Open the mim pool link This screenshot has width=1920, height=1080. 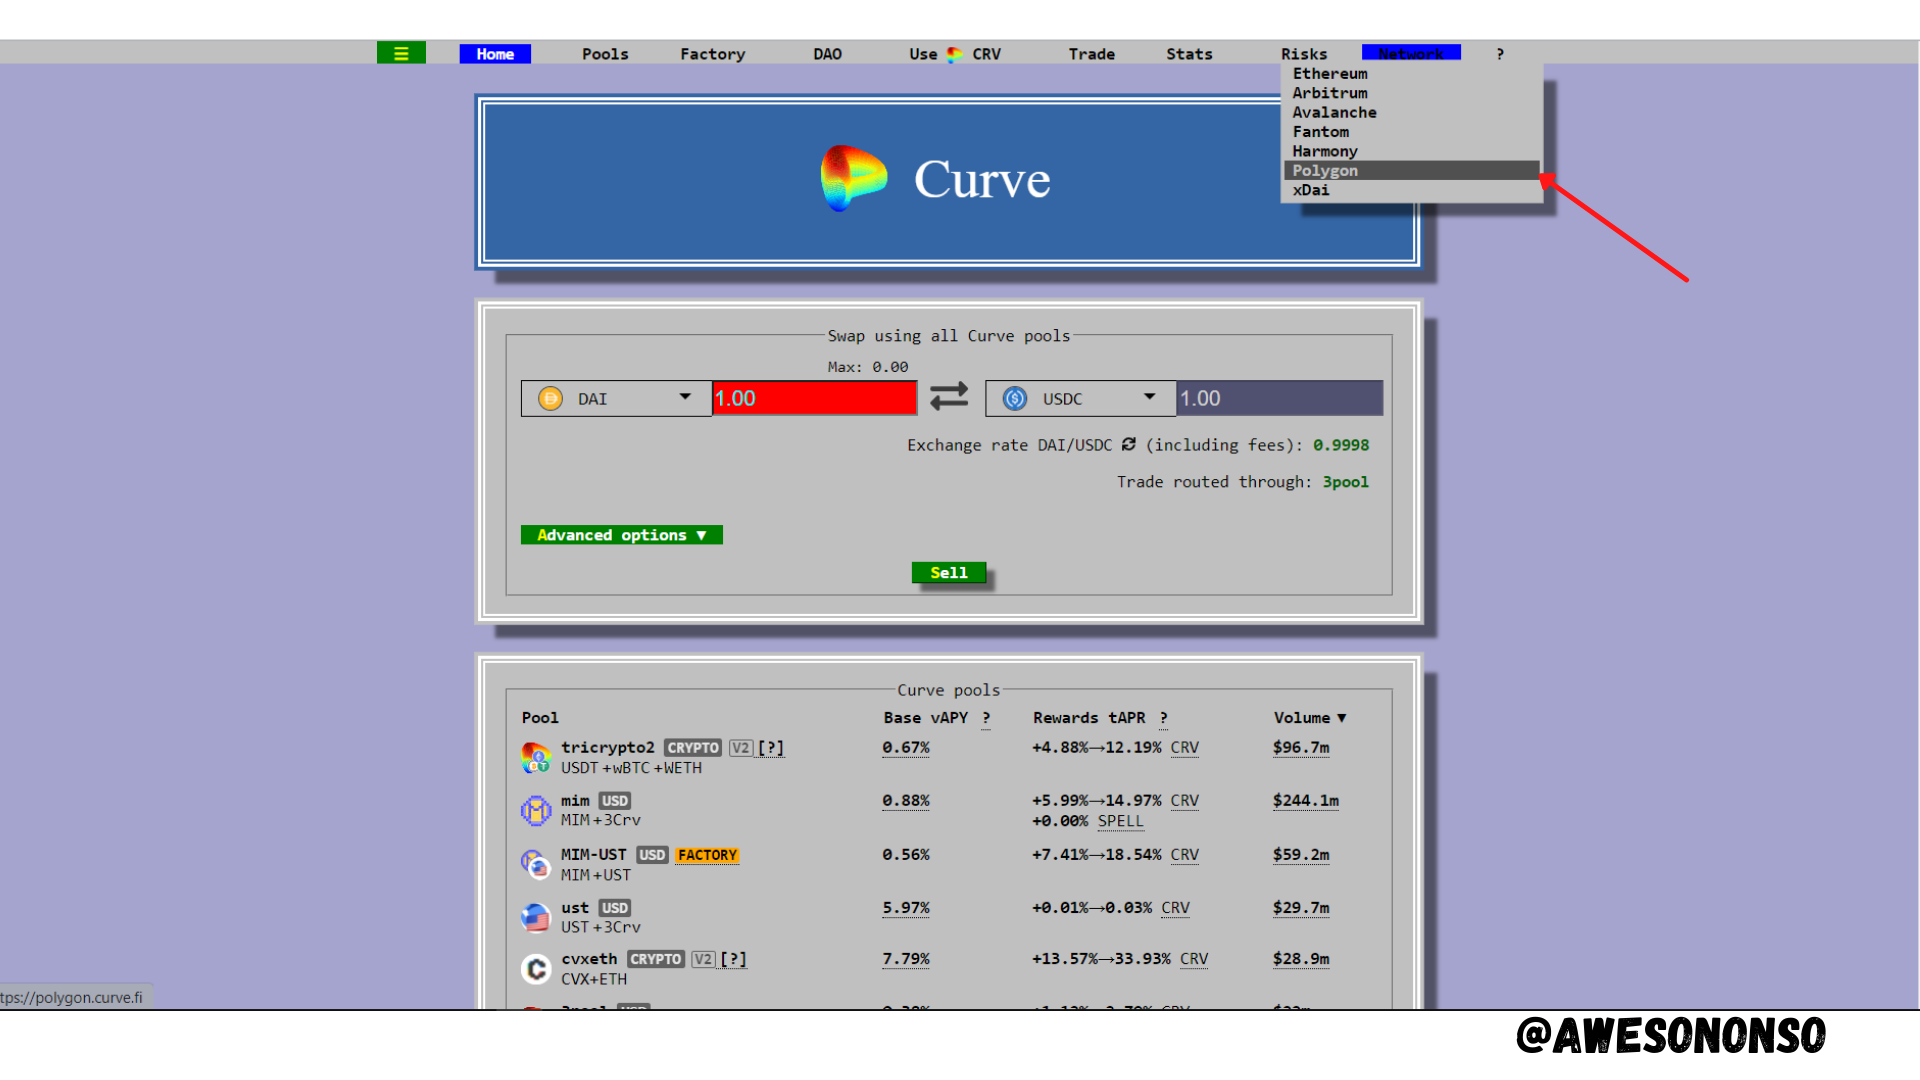[x=575, y=800]
